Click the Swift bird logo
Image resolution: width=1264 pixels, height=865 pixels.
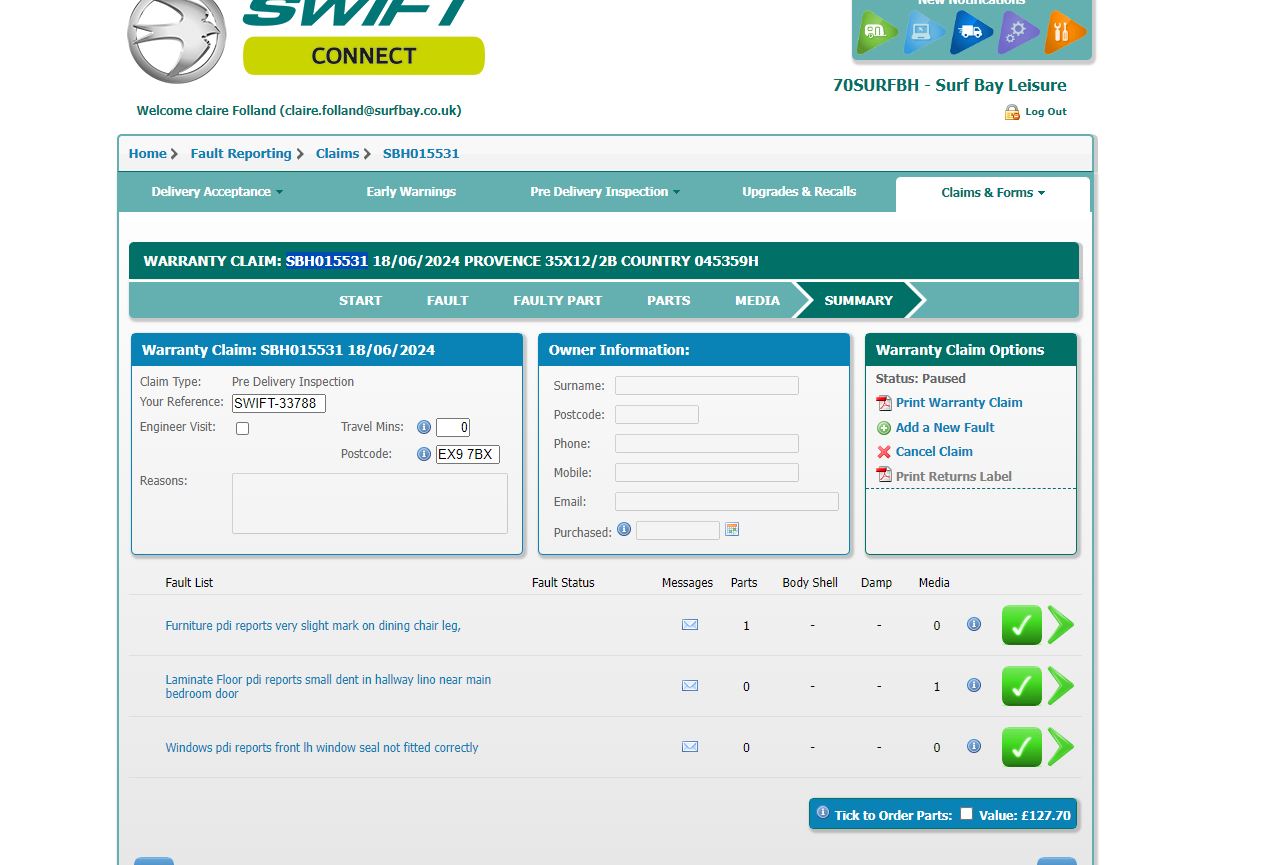177,38
